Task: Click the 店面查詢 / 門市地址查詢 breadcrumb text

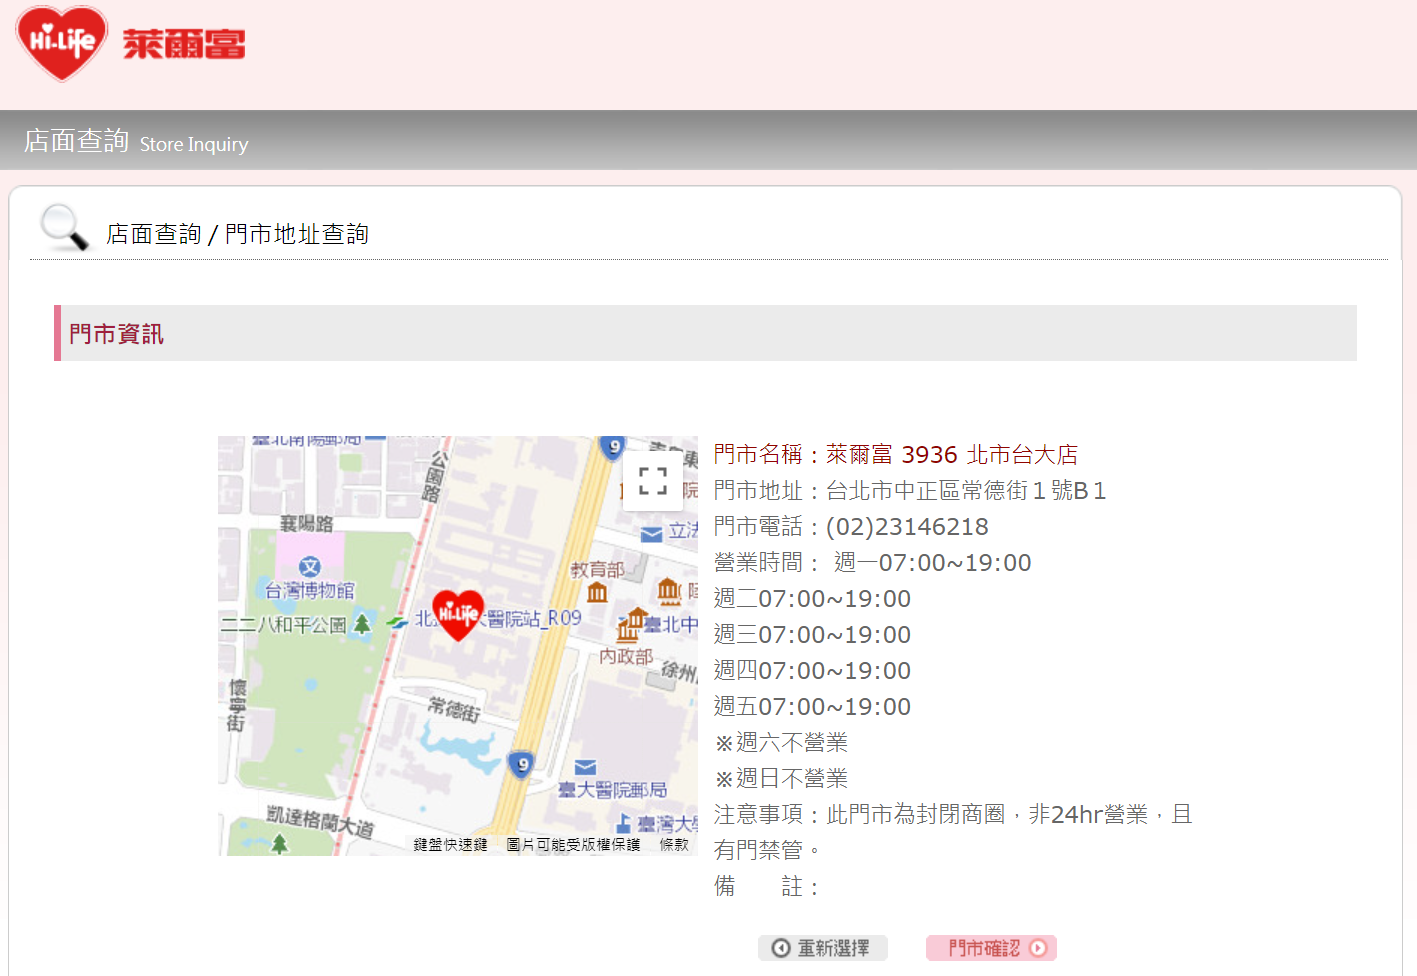Action: pos(237,234)
